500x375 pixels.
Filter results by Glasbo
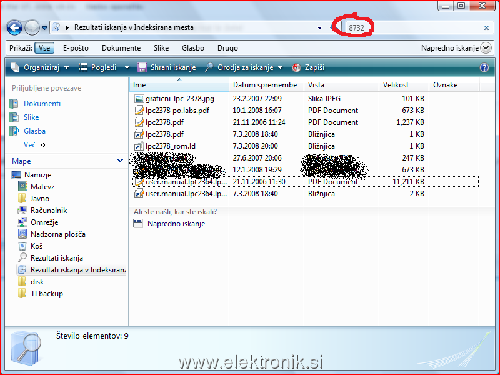point(193,48)
